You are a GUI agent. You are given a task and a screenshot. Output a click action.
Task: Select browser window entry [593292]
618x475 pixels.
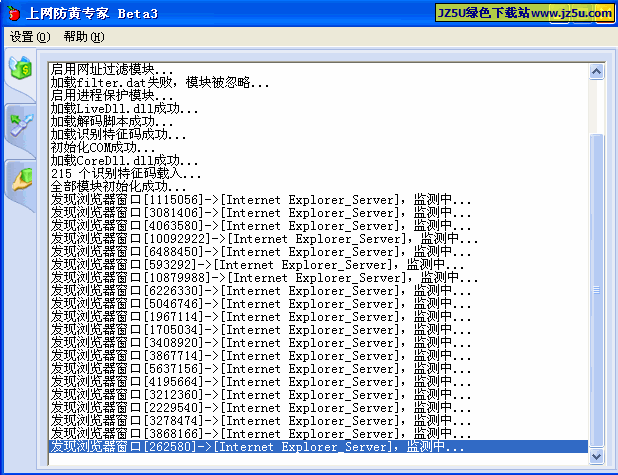pyautogui.click(x=318, y=265)
